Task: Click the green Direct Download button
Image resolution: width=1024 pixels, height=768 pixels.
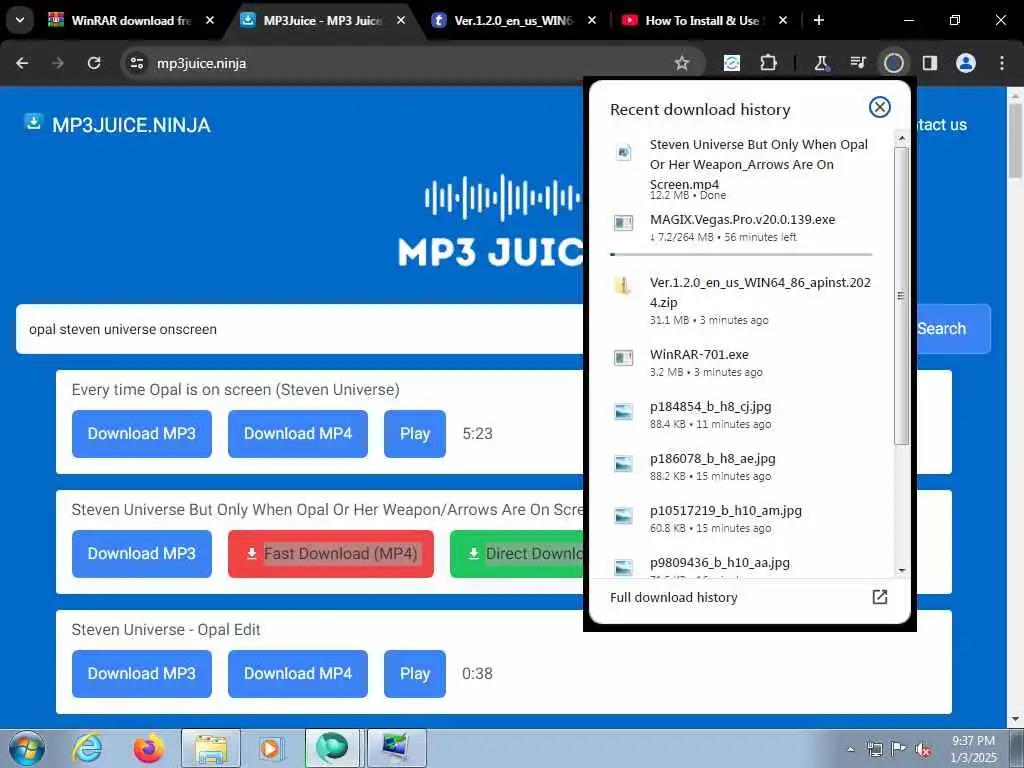Action: (517, 554)
